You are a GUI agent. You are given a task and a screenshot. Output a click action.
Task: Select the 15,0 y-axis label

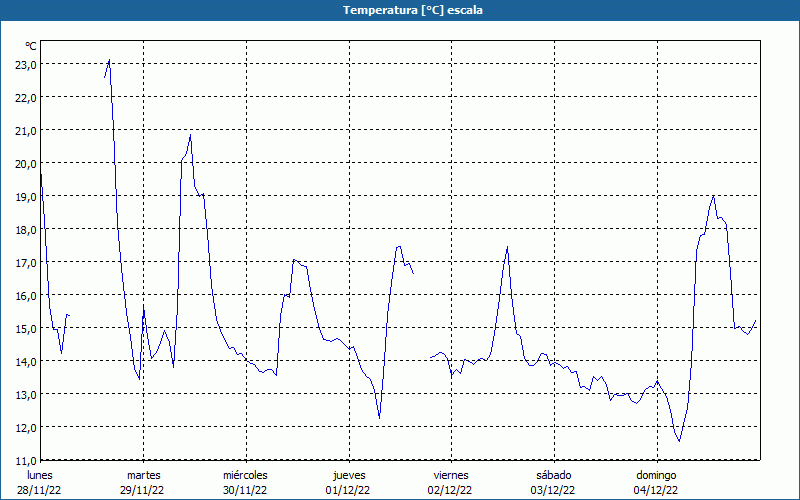[x=27, y=329]
